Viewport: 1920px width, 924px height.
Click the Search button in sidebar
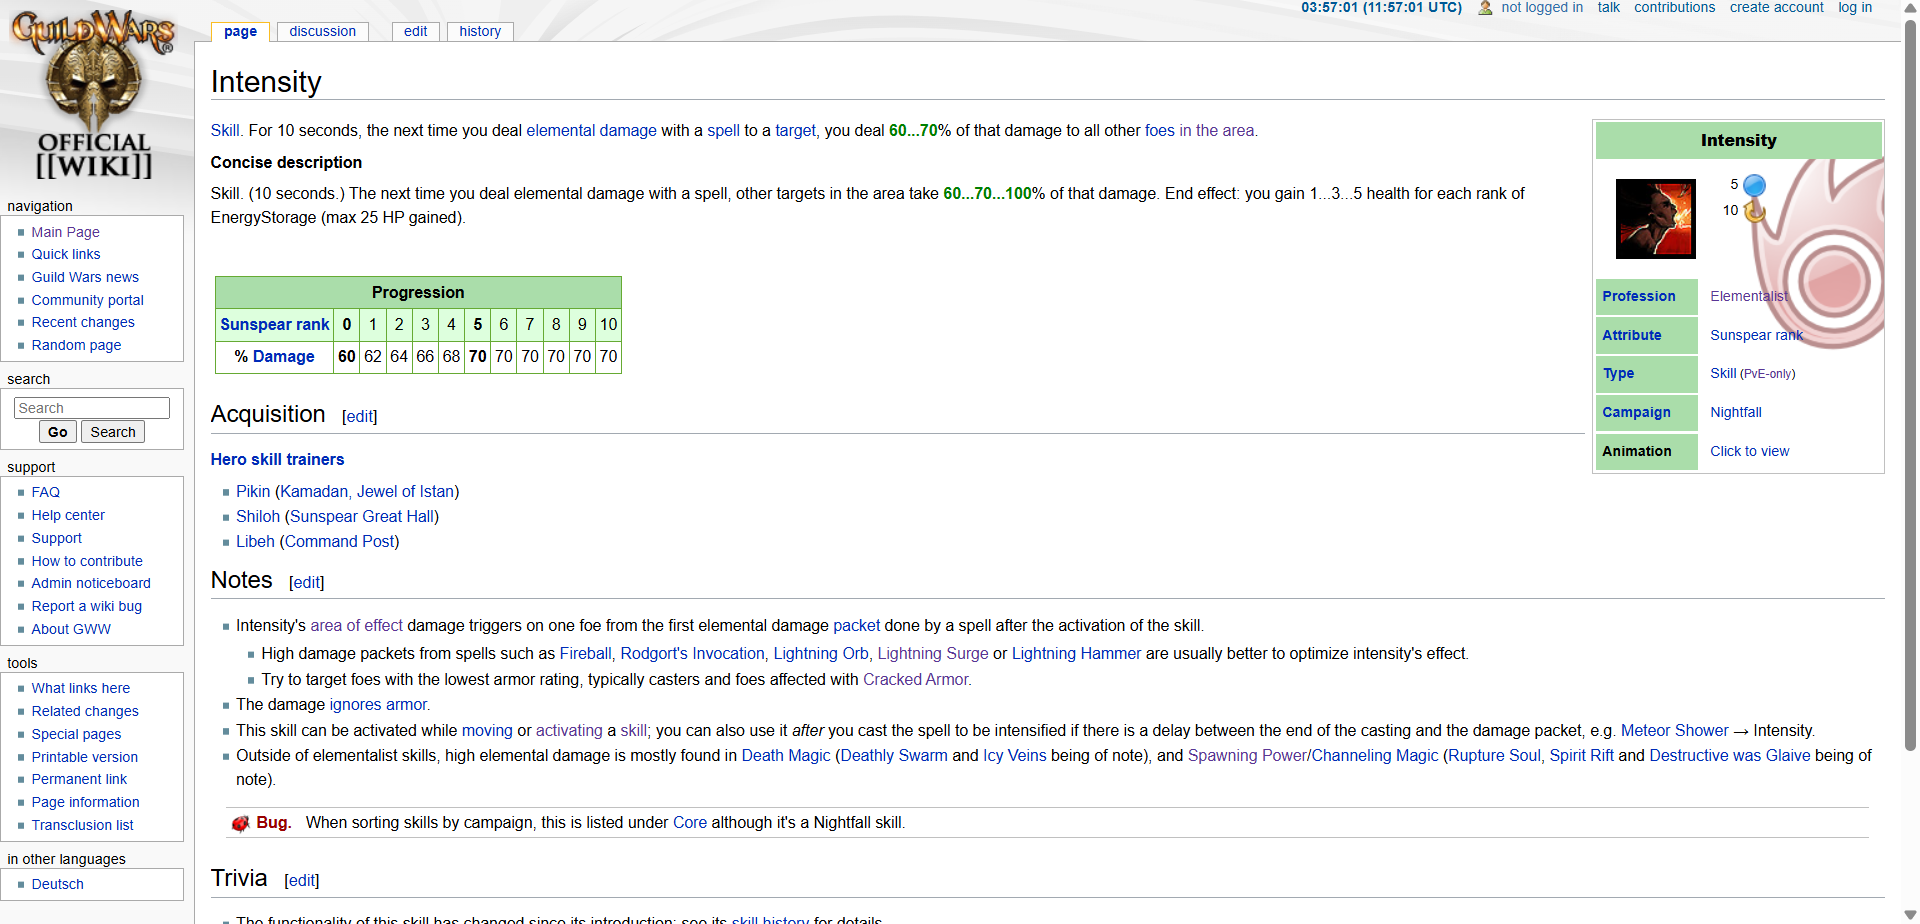pos(113,432)
